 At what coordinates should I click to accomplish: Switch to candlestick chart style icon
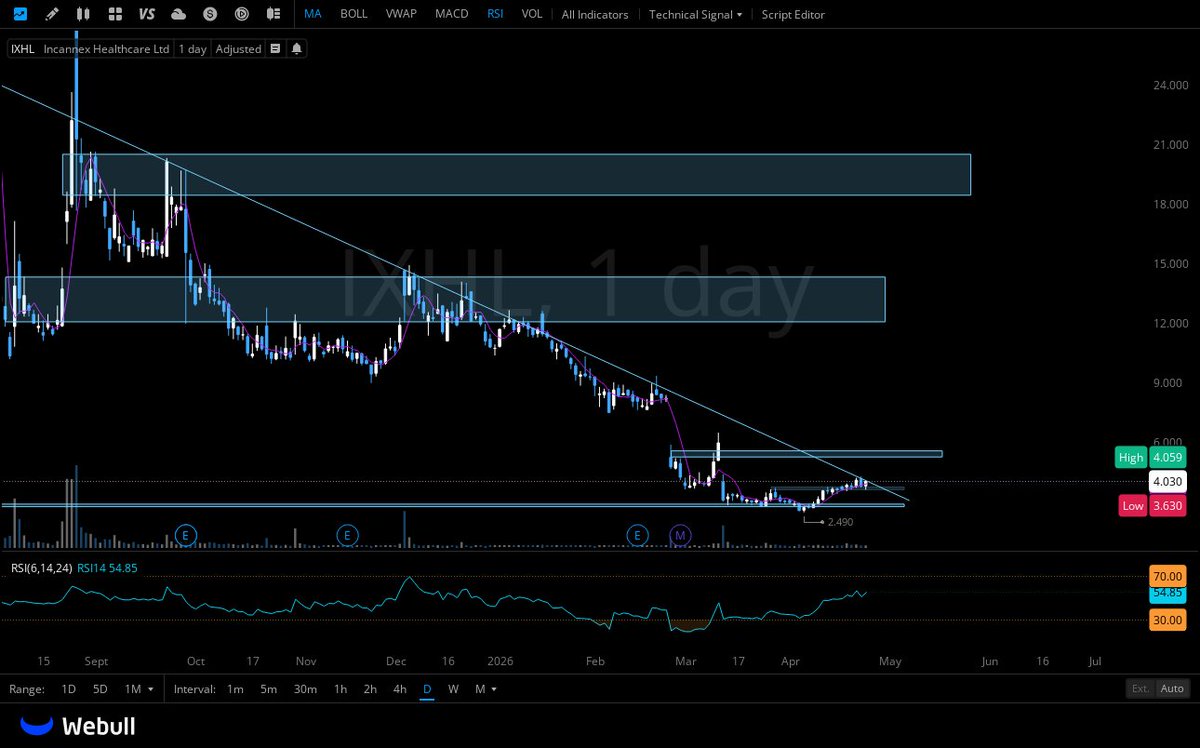pyautogui.click(x=83, y=14)
